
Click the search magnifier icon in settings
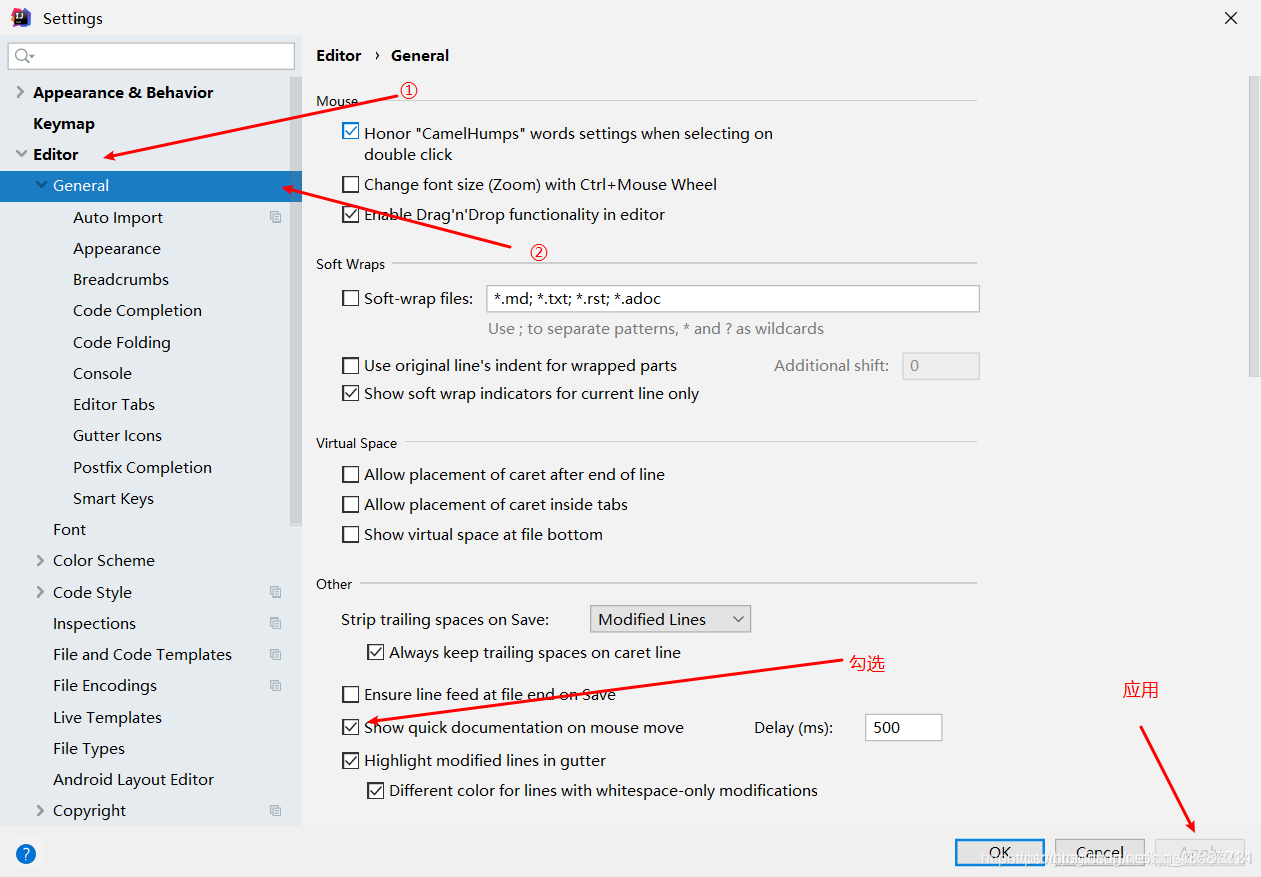(24, 56)
